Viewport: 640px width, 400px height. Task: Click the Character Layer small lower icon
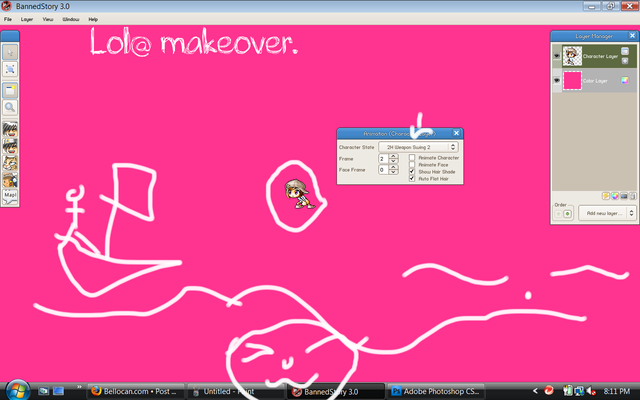[x=625, y=61]
